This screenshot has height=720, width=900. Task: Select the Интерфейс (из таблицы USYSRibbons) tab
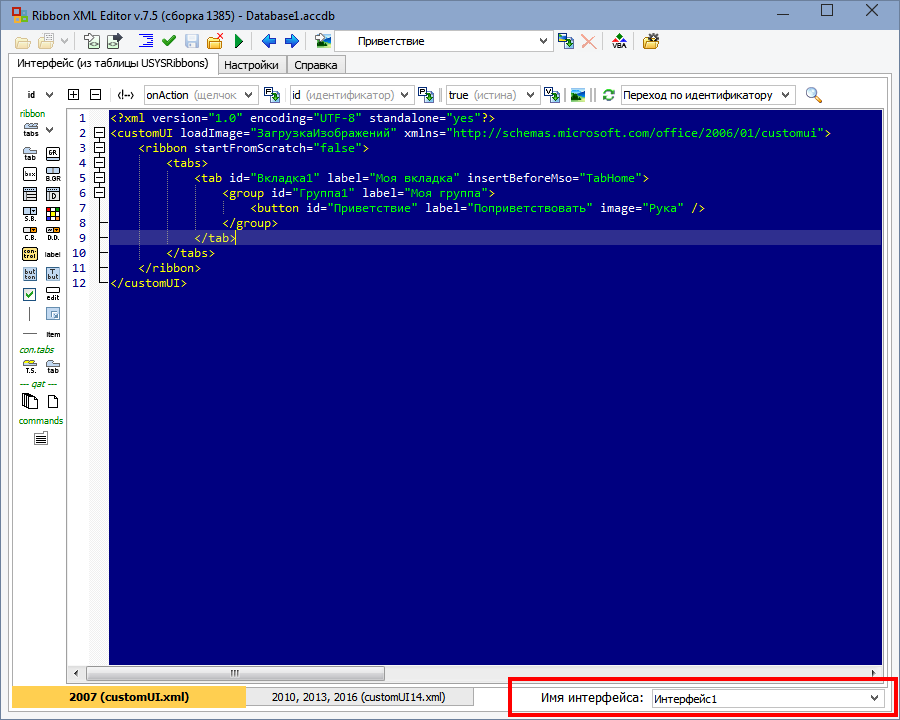click(x=113, y=63)
